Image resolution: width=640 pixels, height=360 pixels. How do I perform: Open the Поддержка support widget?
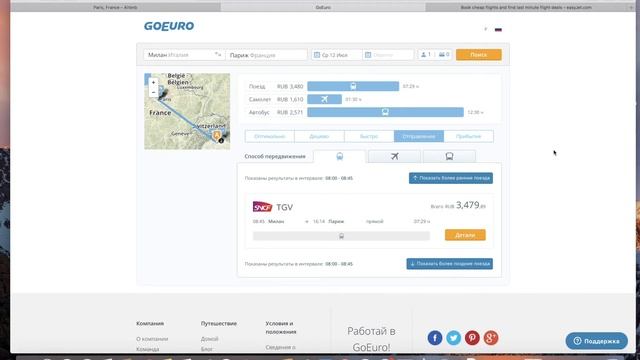[x=596, y=341]
